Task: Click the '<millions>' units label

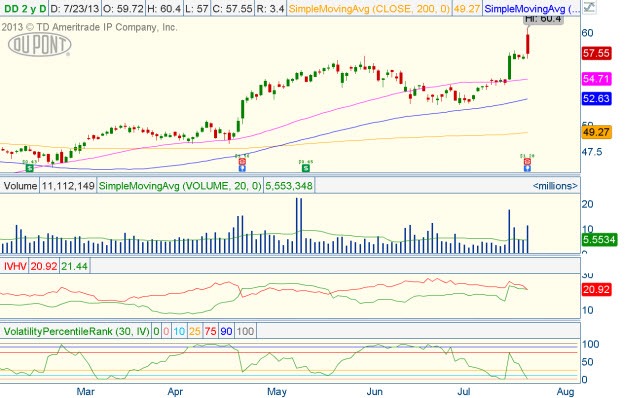Action: pos(555,186)
